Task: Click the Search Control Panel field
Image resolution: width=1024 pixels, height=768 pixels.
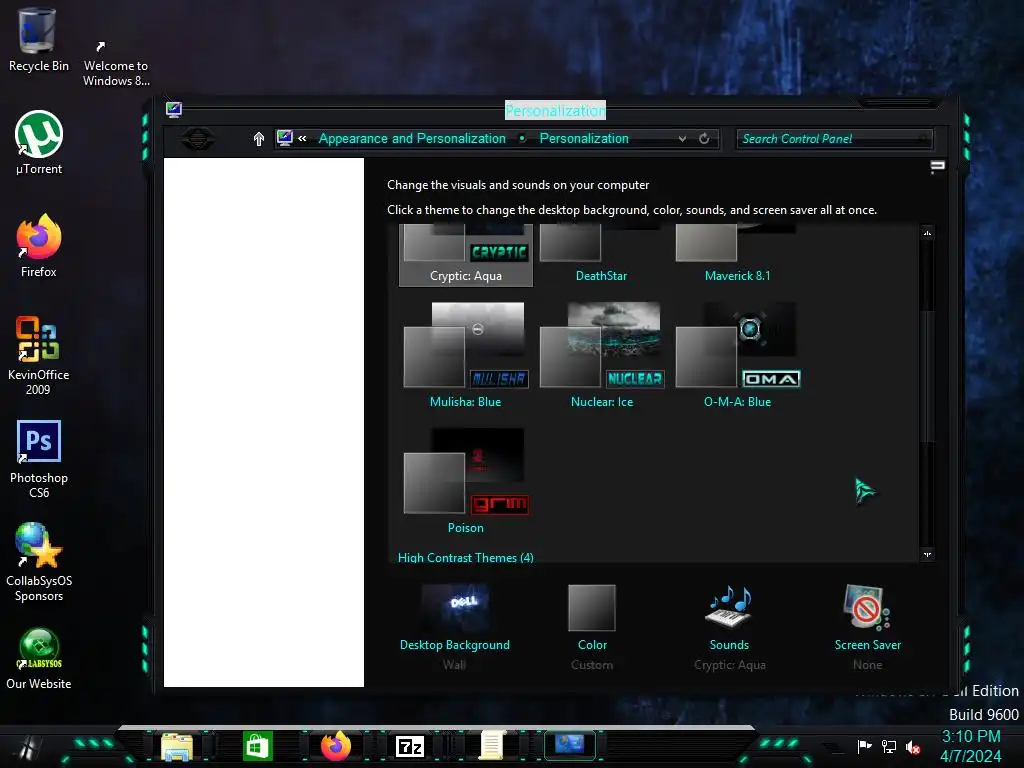Action: click(835, 139)
